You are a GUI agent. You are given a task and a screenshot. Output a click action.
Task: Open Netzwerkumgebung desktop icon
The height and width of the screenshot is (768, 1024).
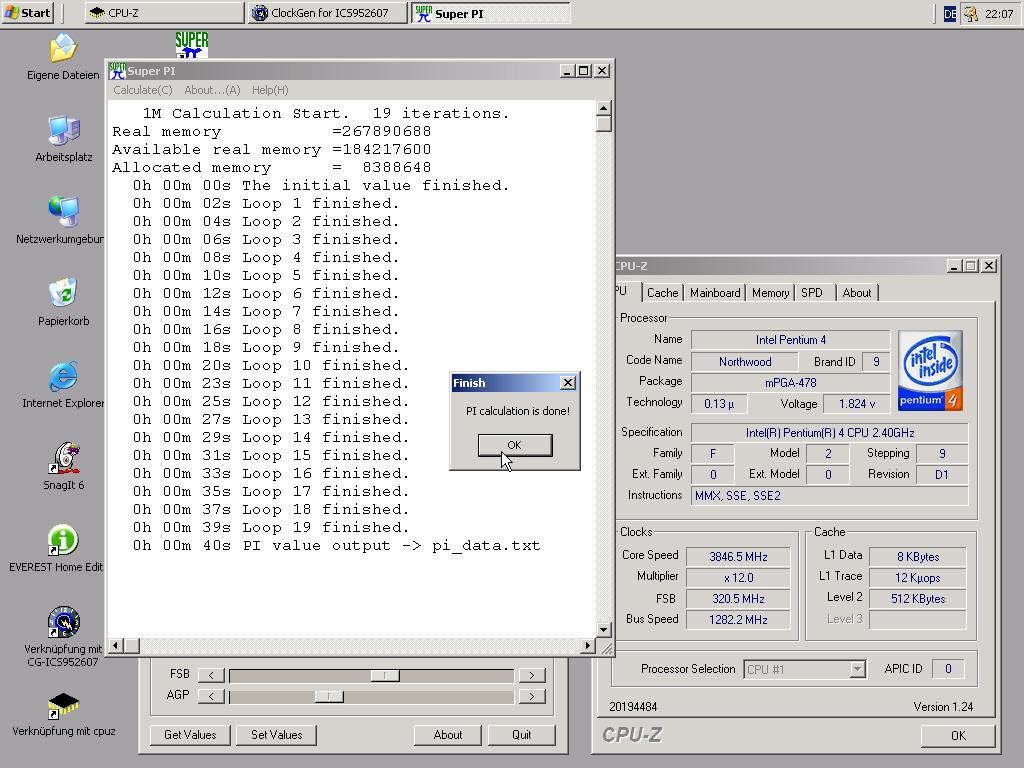coord(63,212)
